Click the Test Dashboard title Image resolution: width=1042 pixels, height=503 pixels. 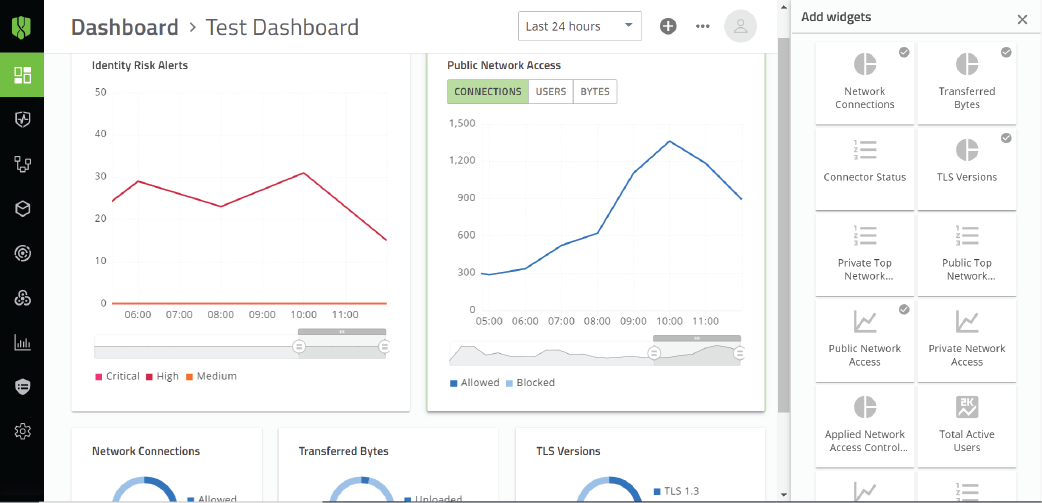coord(282,27)
